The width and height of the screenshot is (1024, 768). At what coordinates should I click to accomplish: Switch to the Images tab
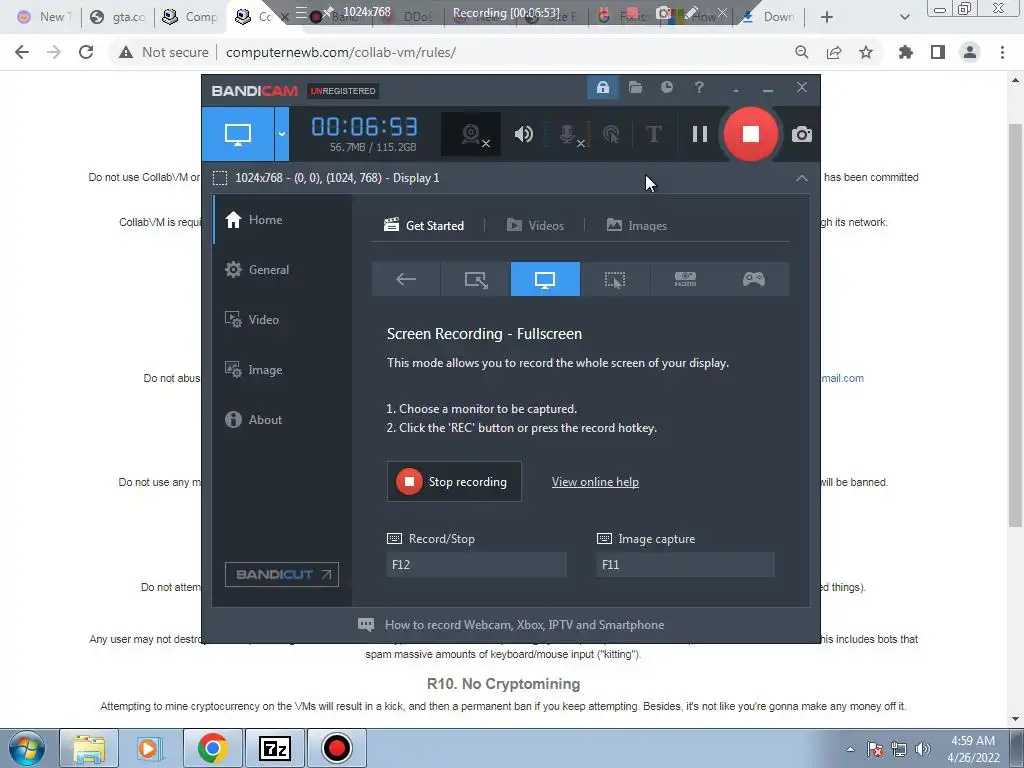(637, 225)
